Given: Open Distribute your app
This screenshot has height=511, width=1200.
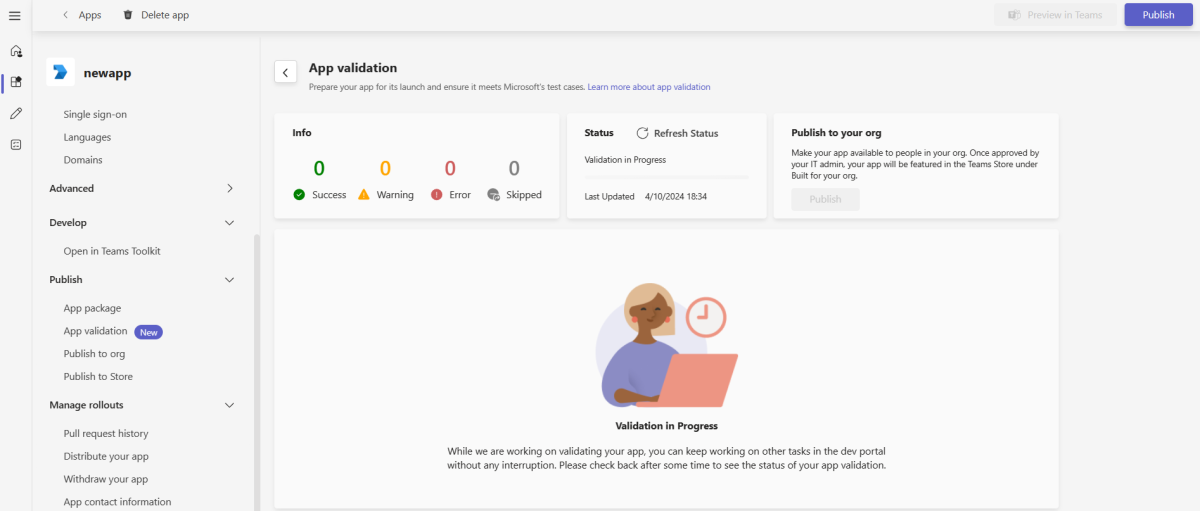Looking at the screenshot, I should click(x=106, y=456).
